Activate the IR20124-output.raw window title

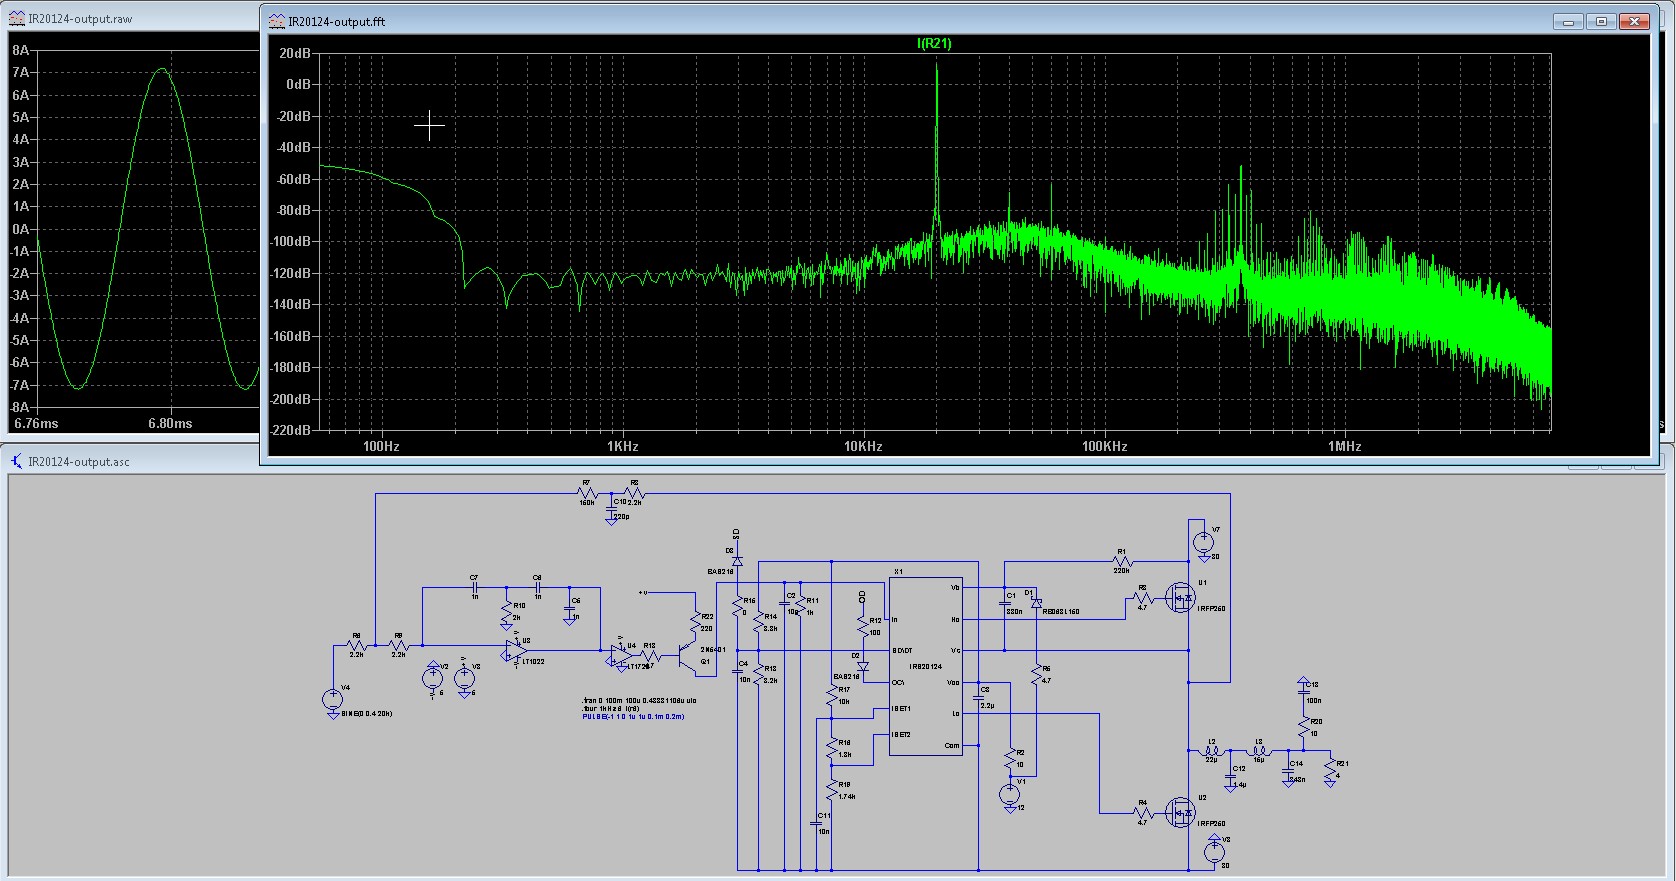(x=80, y=19)
